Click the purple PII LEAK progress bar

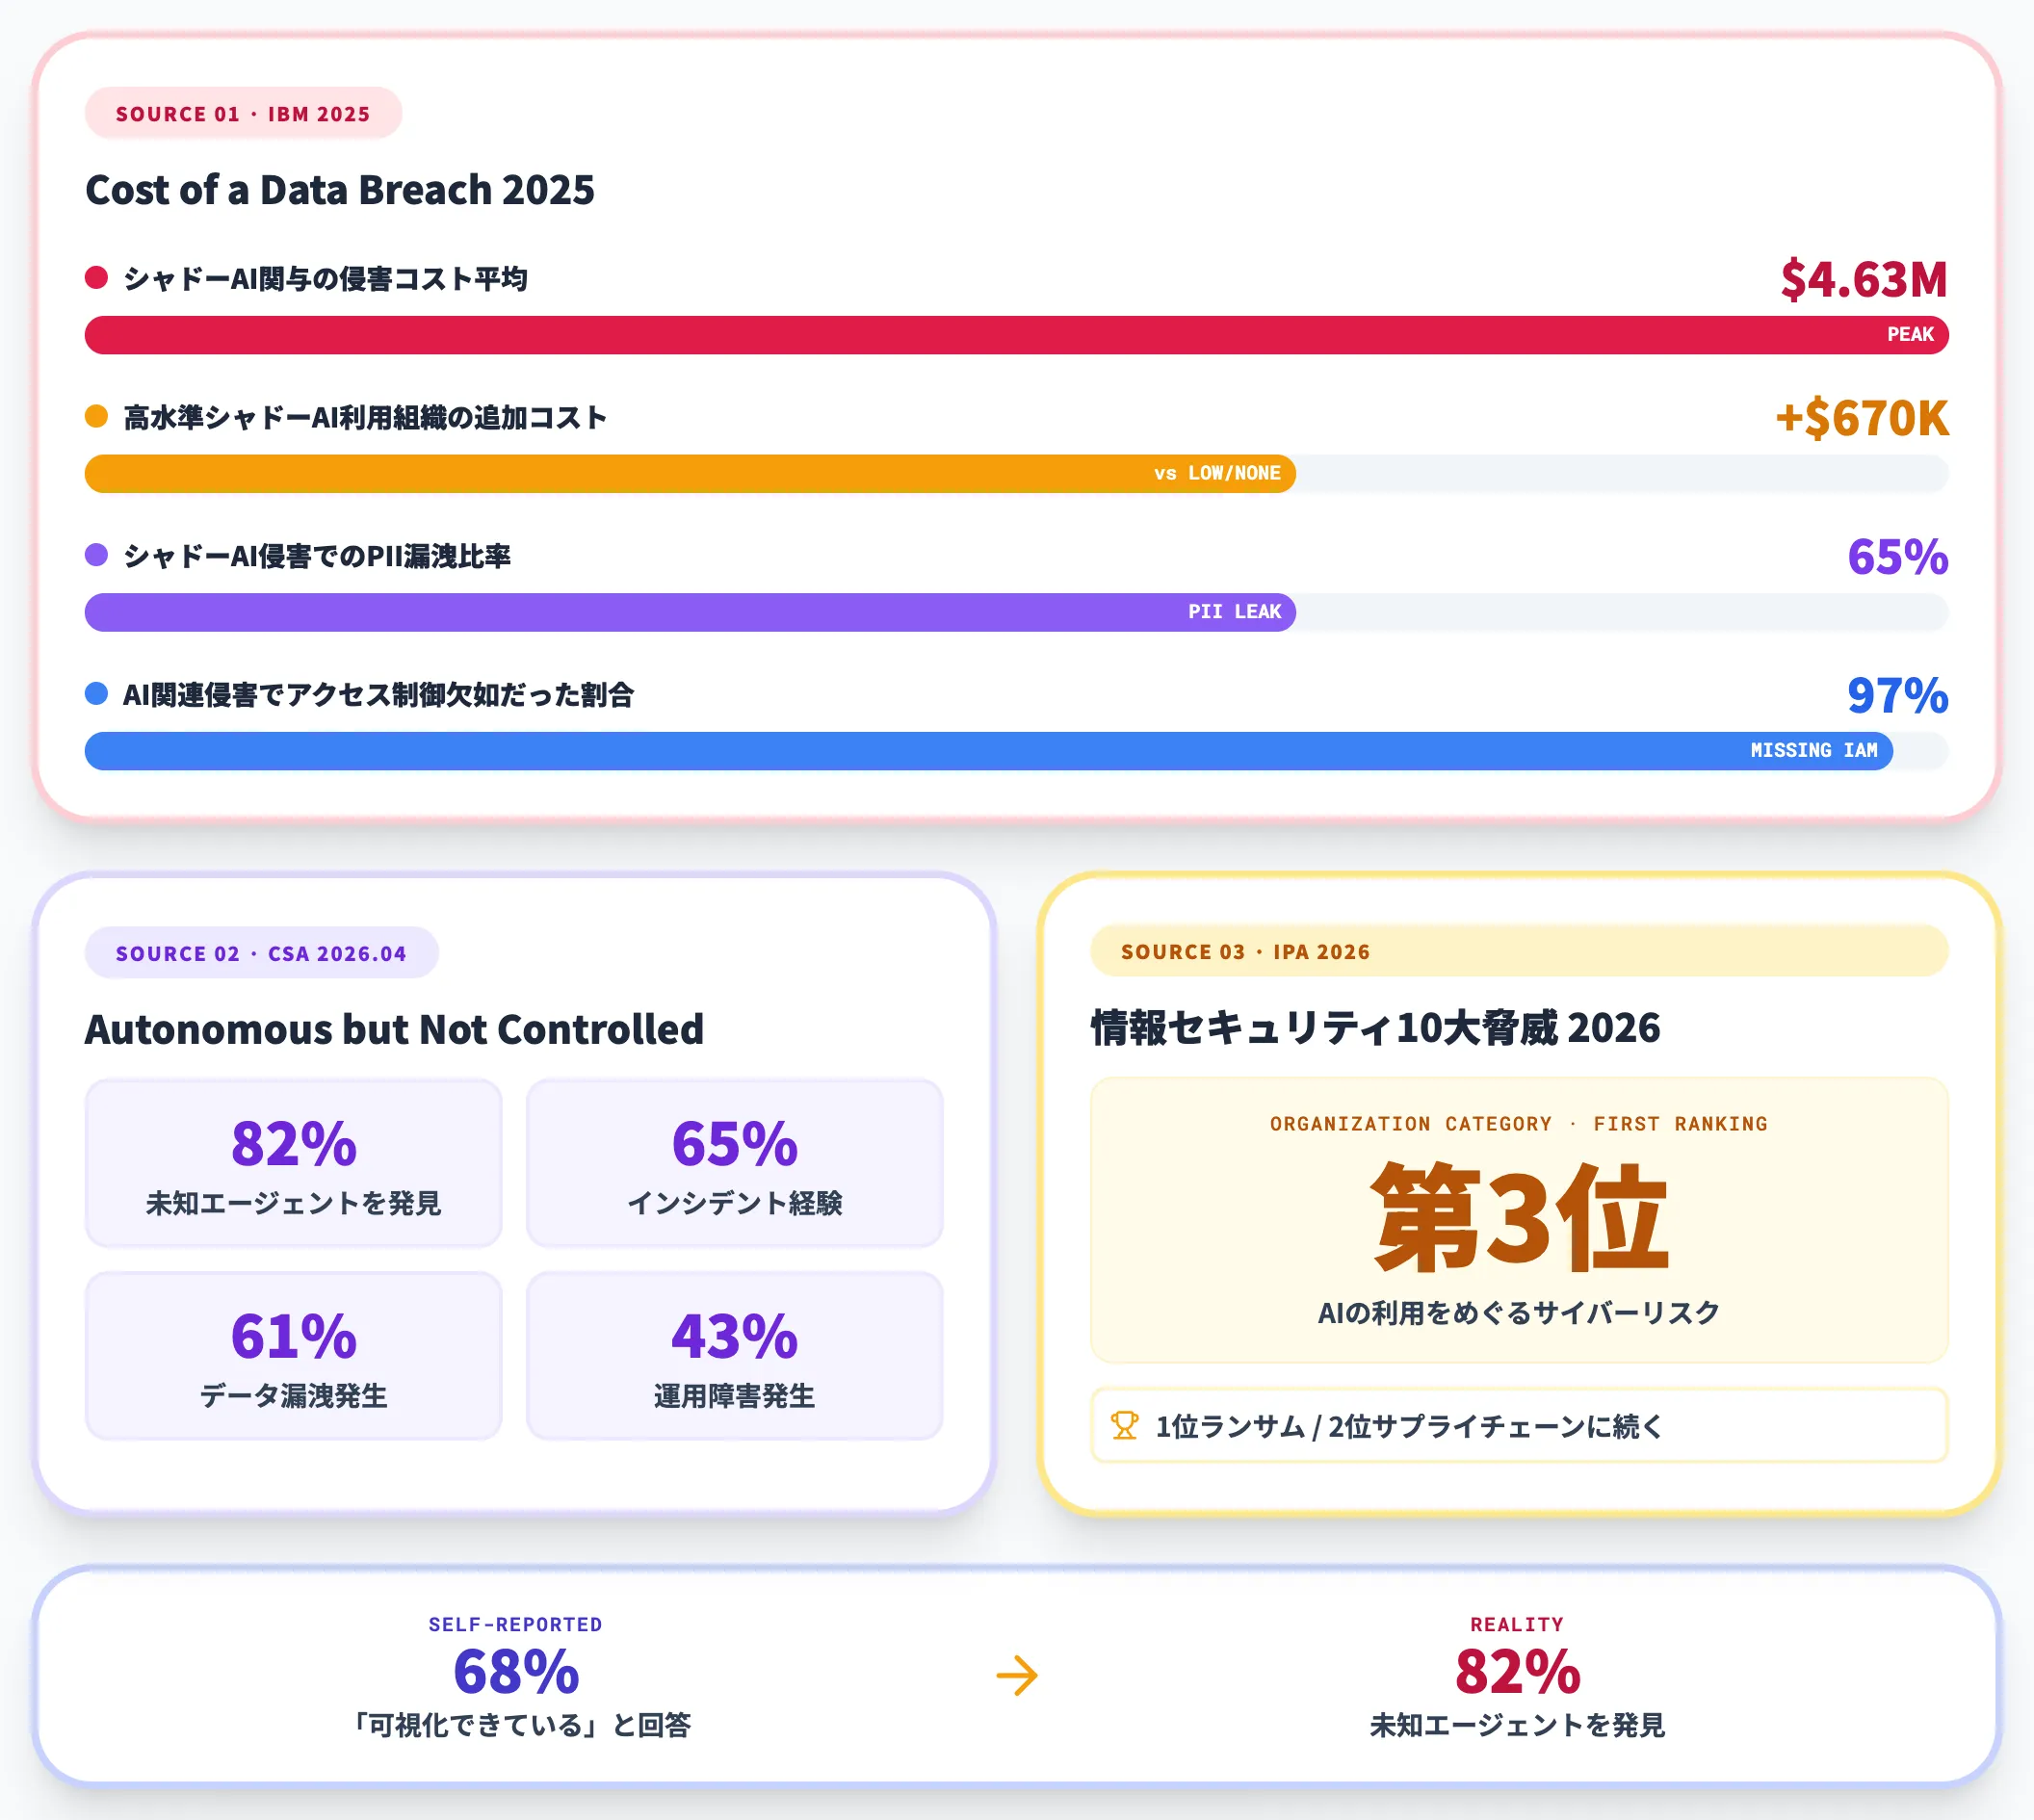tap(690, 612)
